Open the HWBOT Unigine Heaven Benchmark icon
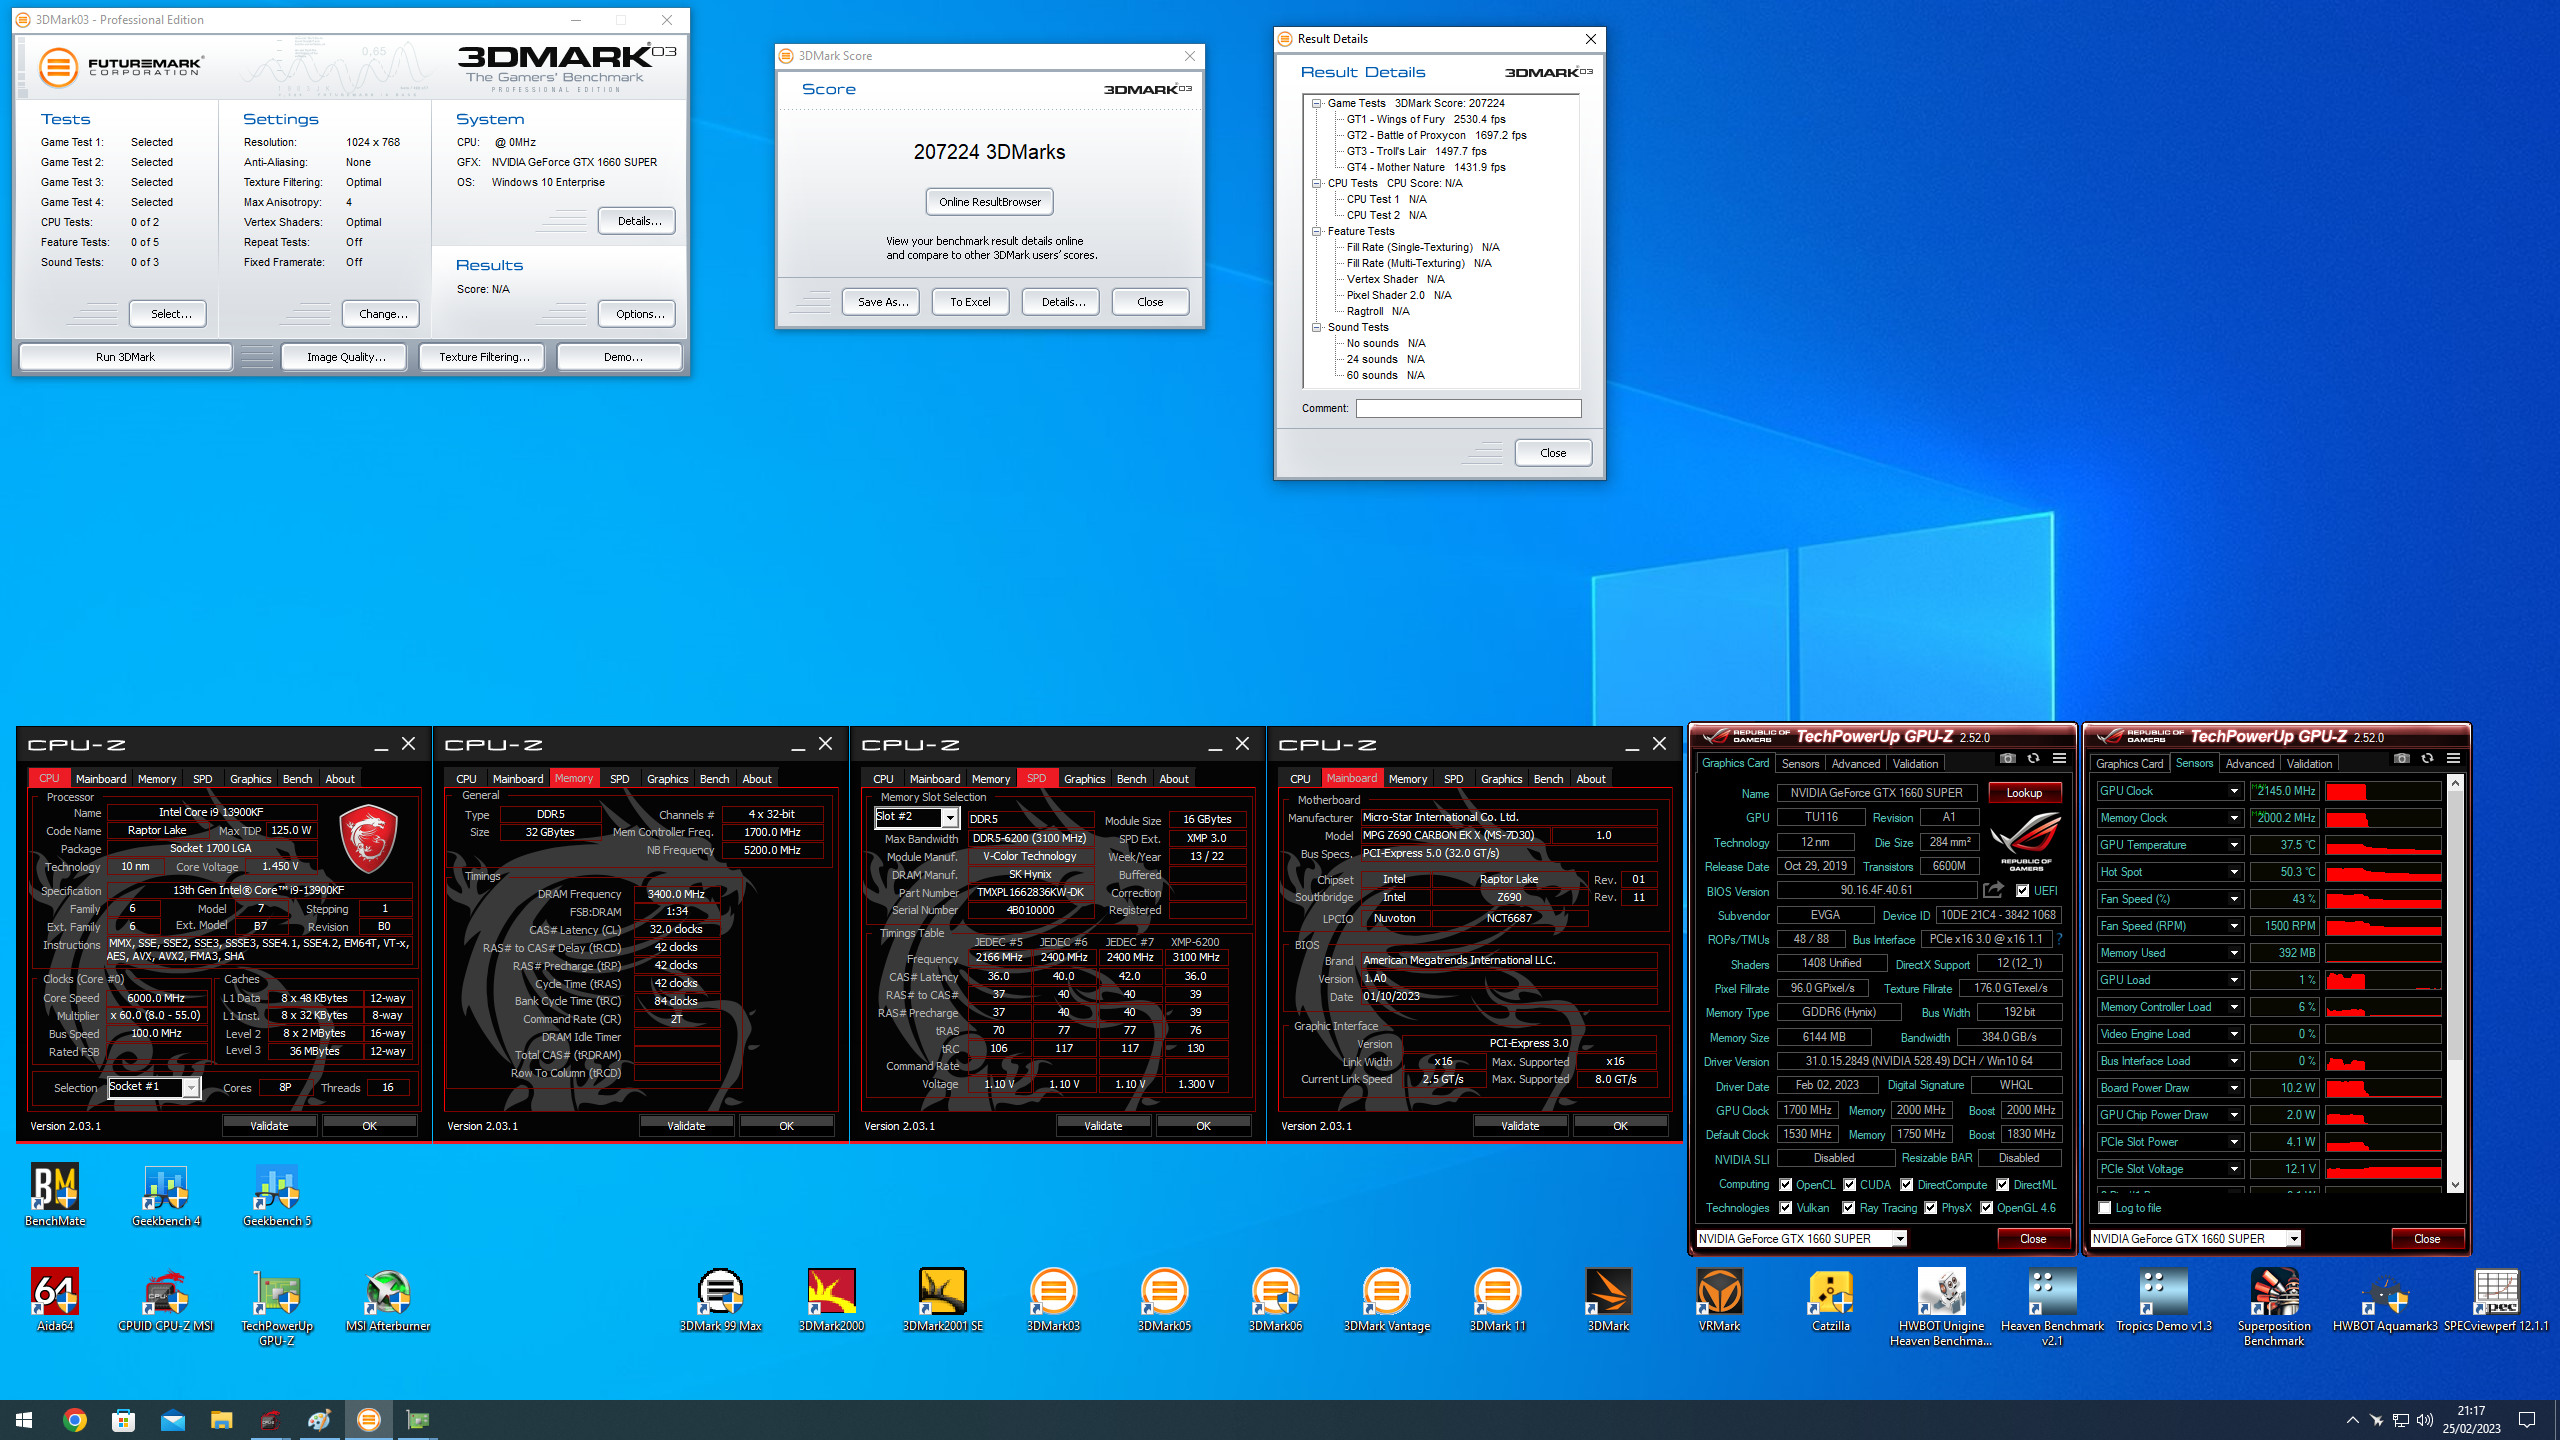The image size is (2560, 1440). coord(1941,1307)
